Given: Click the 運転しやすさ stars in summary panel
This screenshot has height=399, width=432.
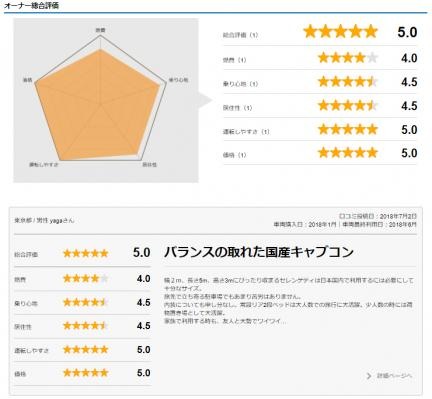Looking at the screenshot, I should point(348,129).
